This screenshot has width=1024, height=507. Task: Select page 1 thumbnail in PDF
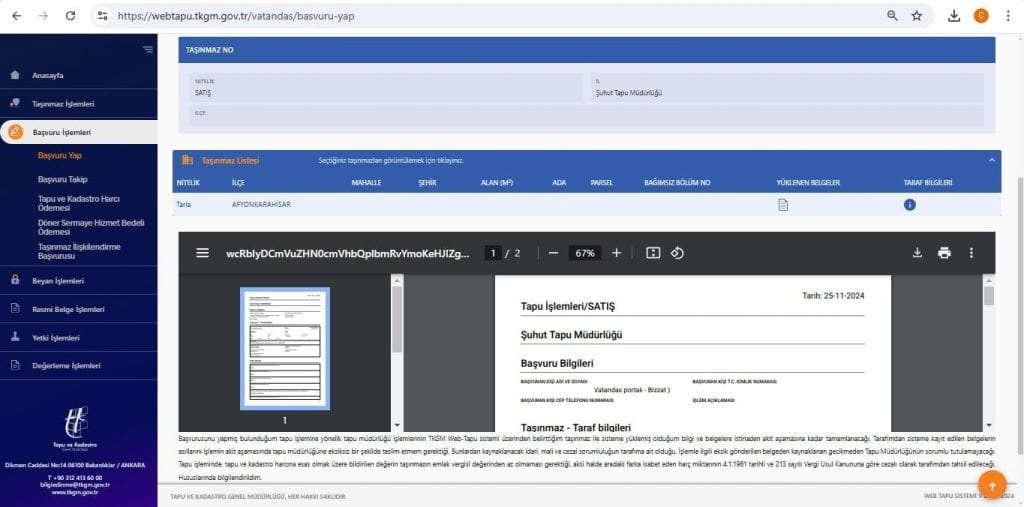[x=285, y=348]
